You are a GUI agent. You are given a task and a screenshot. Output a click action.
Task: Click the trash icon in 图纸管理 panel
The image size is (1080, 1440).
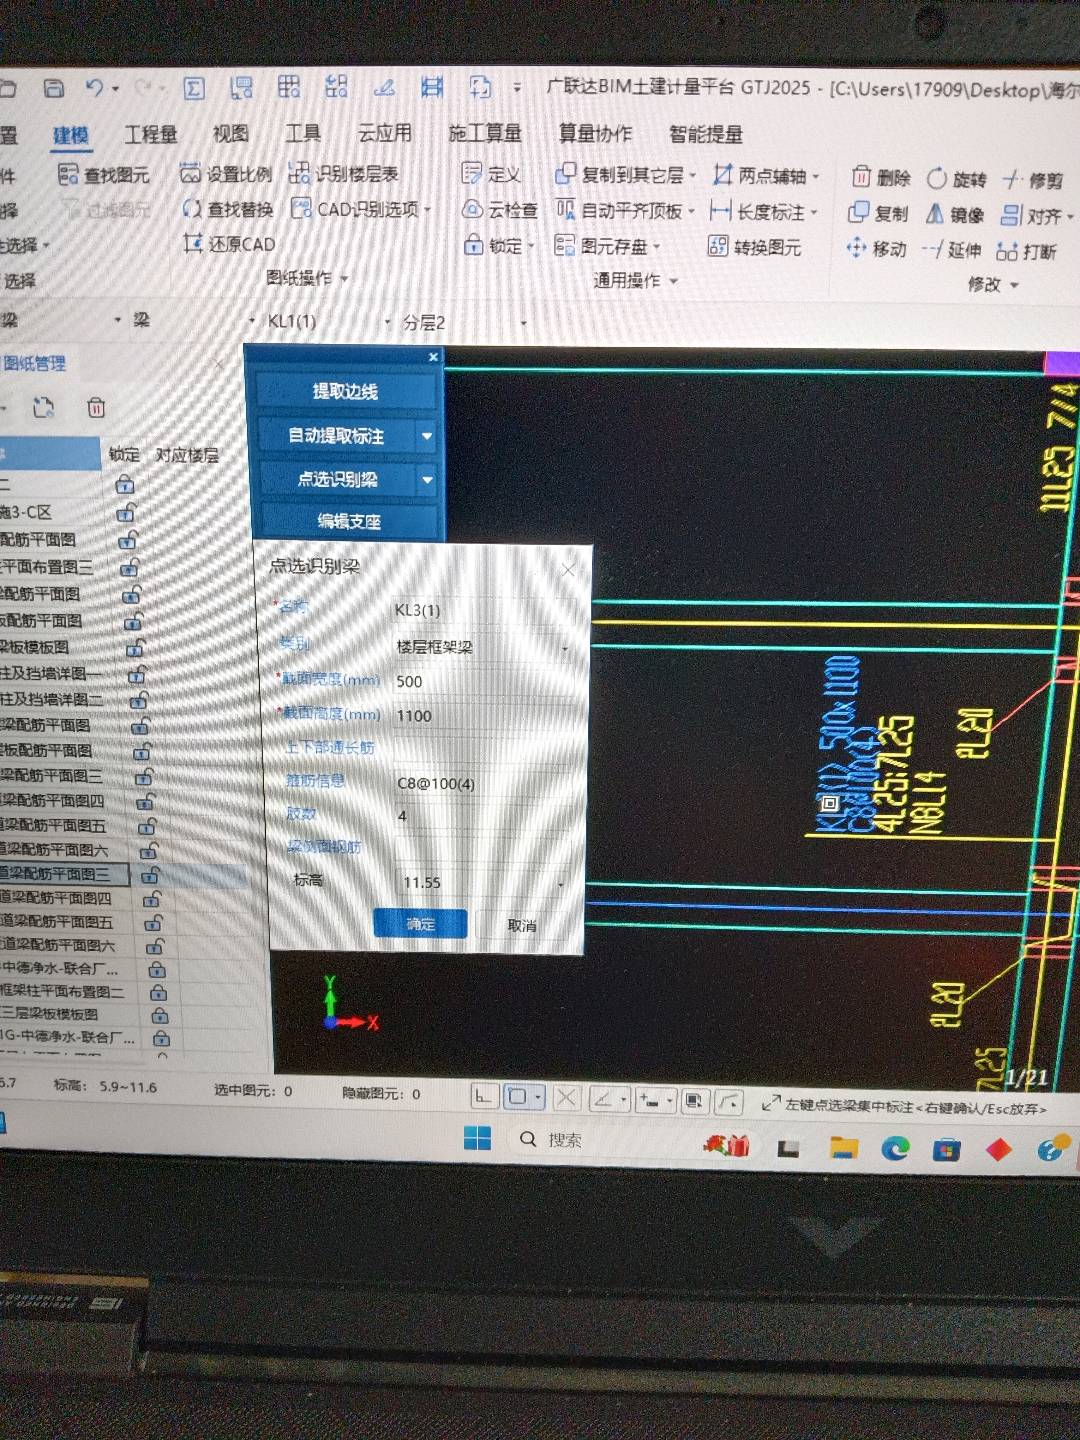tap(96, 407)
